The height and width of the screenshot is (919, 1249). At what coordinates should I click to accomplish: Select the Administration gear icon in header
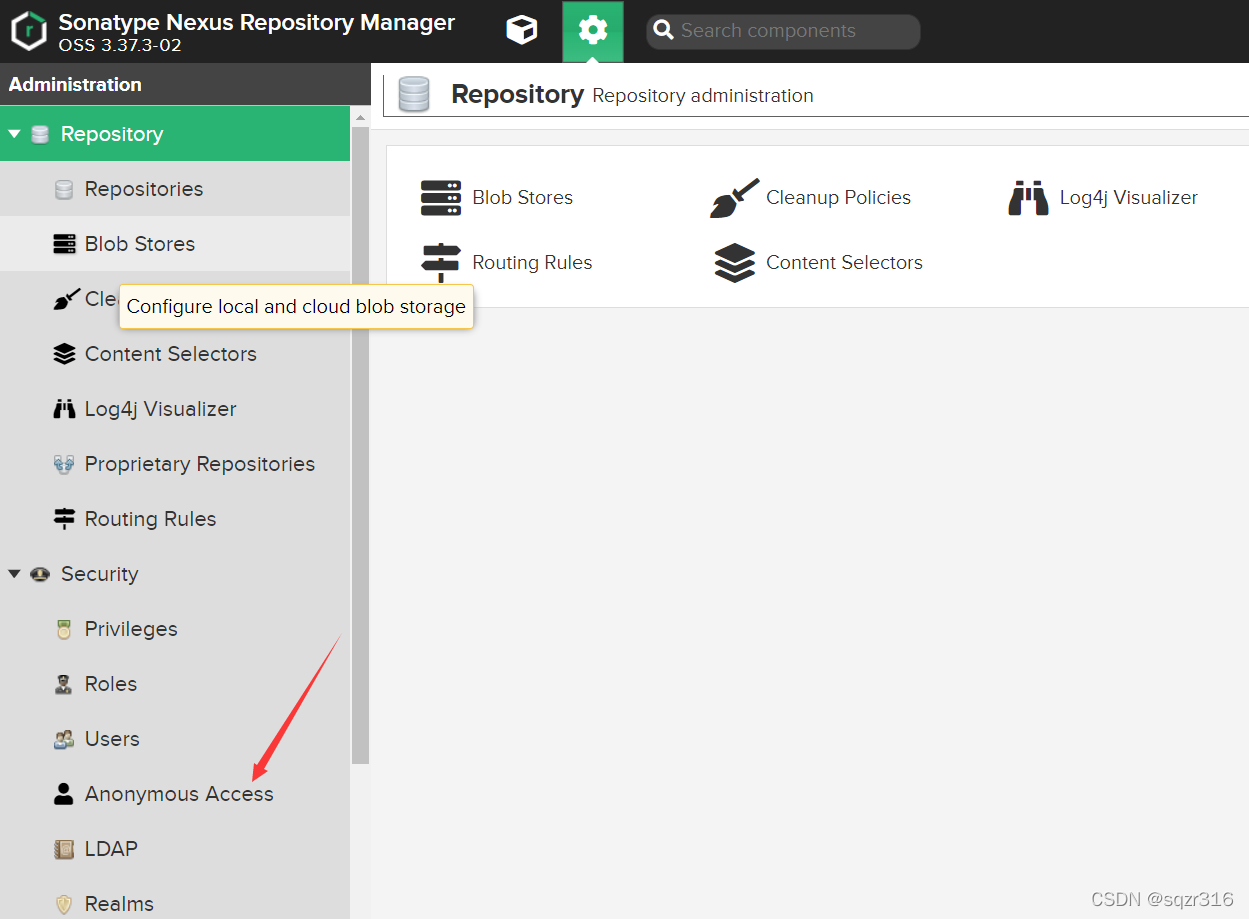coord(593,31)
